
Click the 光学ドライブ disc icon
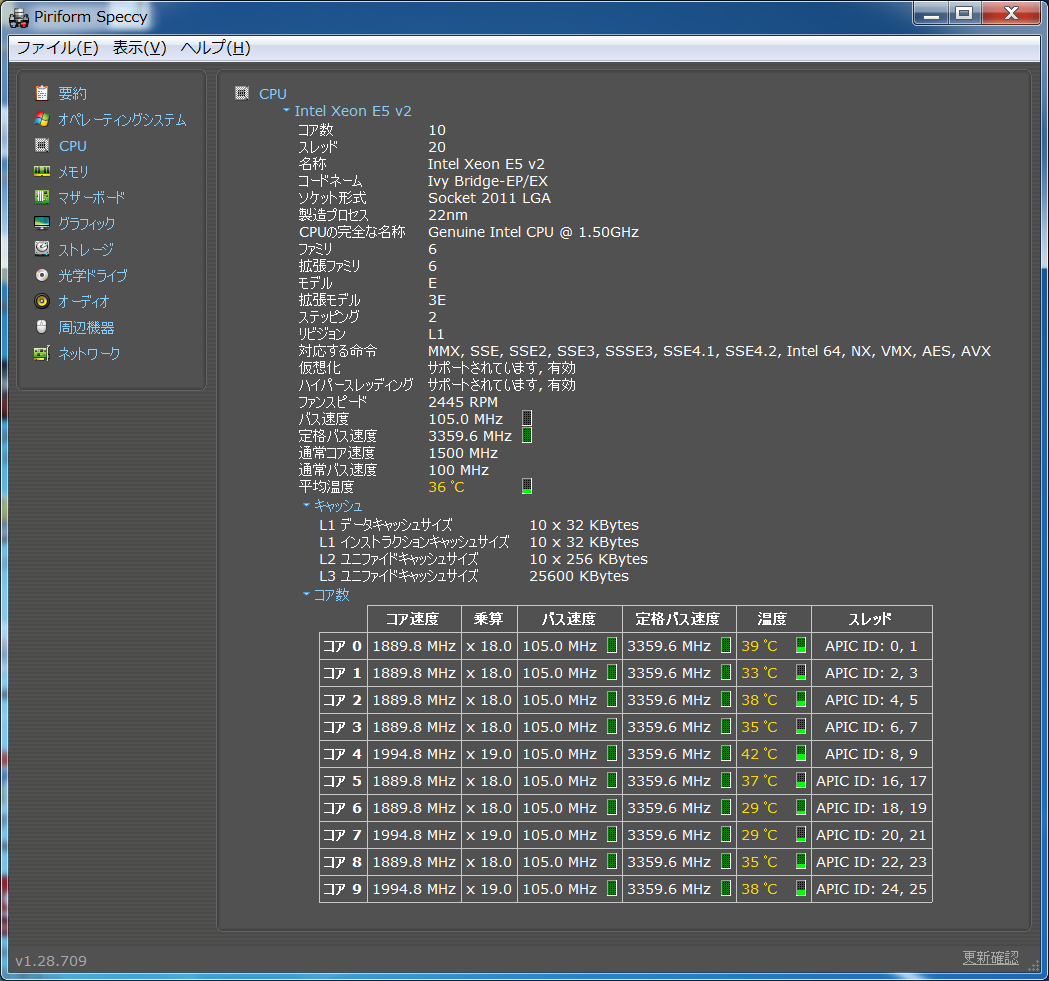tap(41, 275)
